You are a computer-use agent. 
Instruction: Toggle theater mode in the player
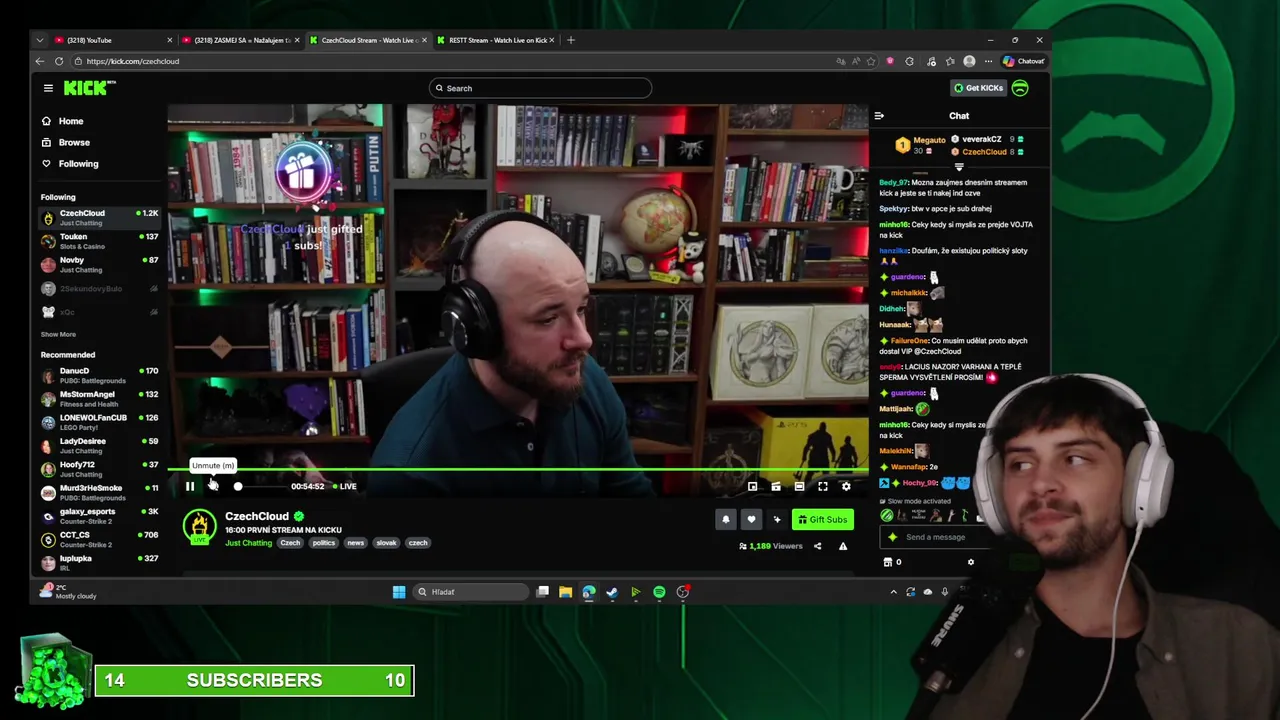[x=799, y=487]
